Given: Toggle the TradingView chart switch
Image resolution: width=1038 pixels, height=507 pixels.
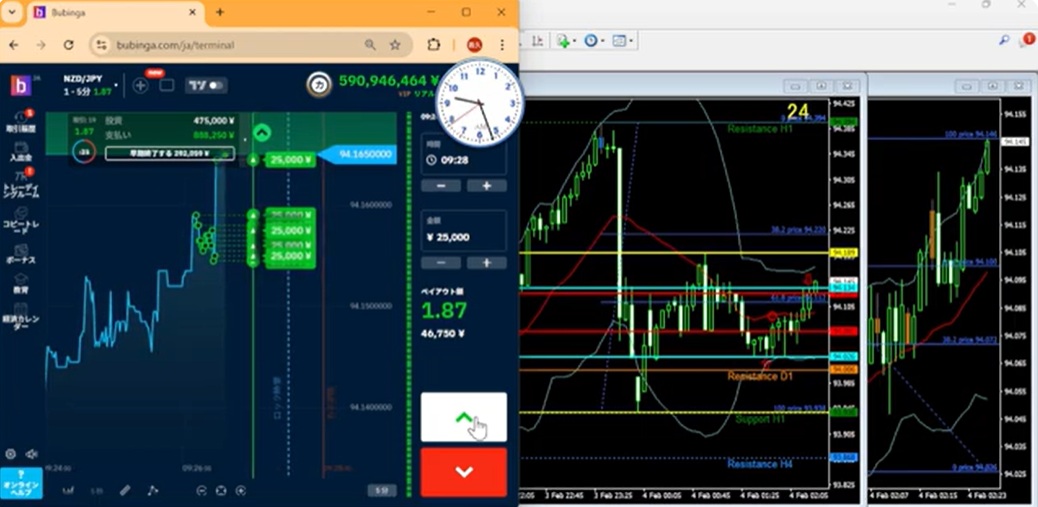Looking at the screenshot, I should (207, 85).
